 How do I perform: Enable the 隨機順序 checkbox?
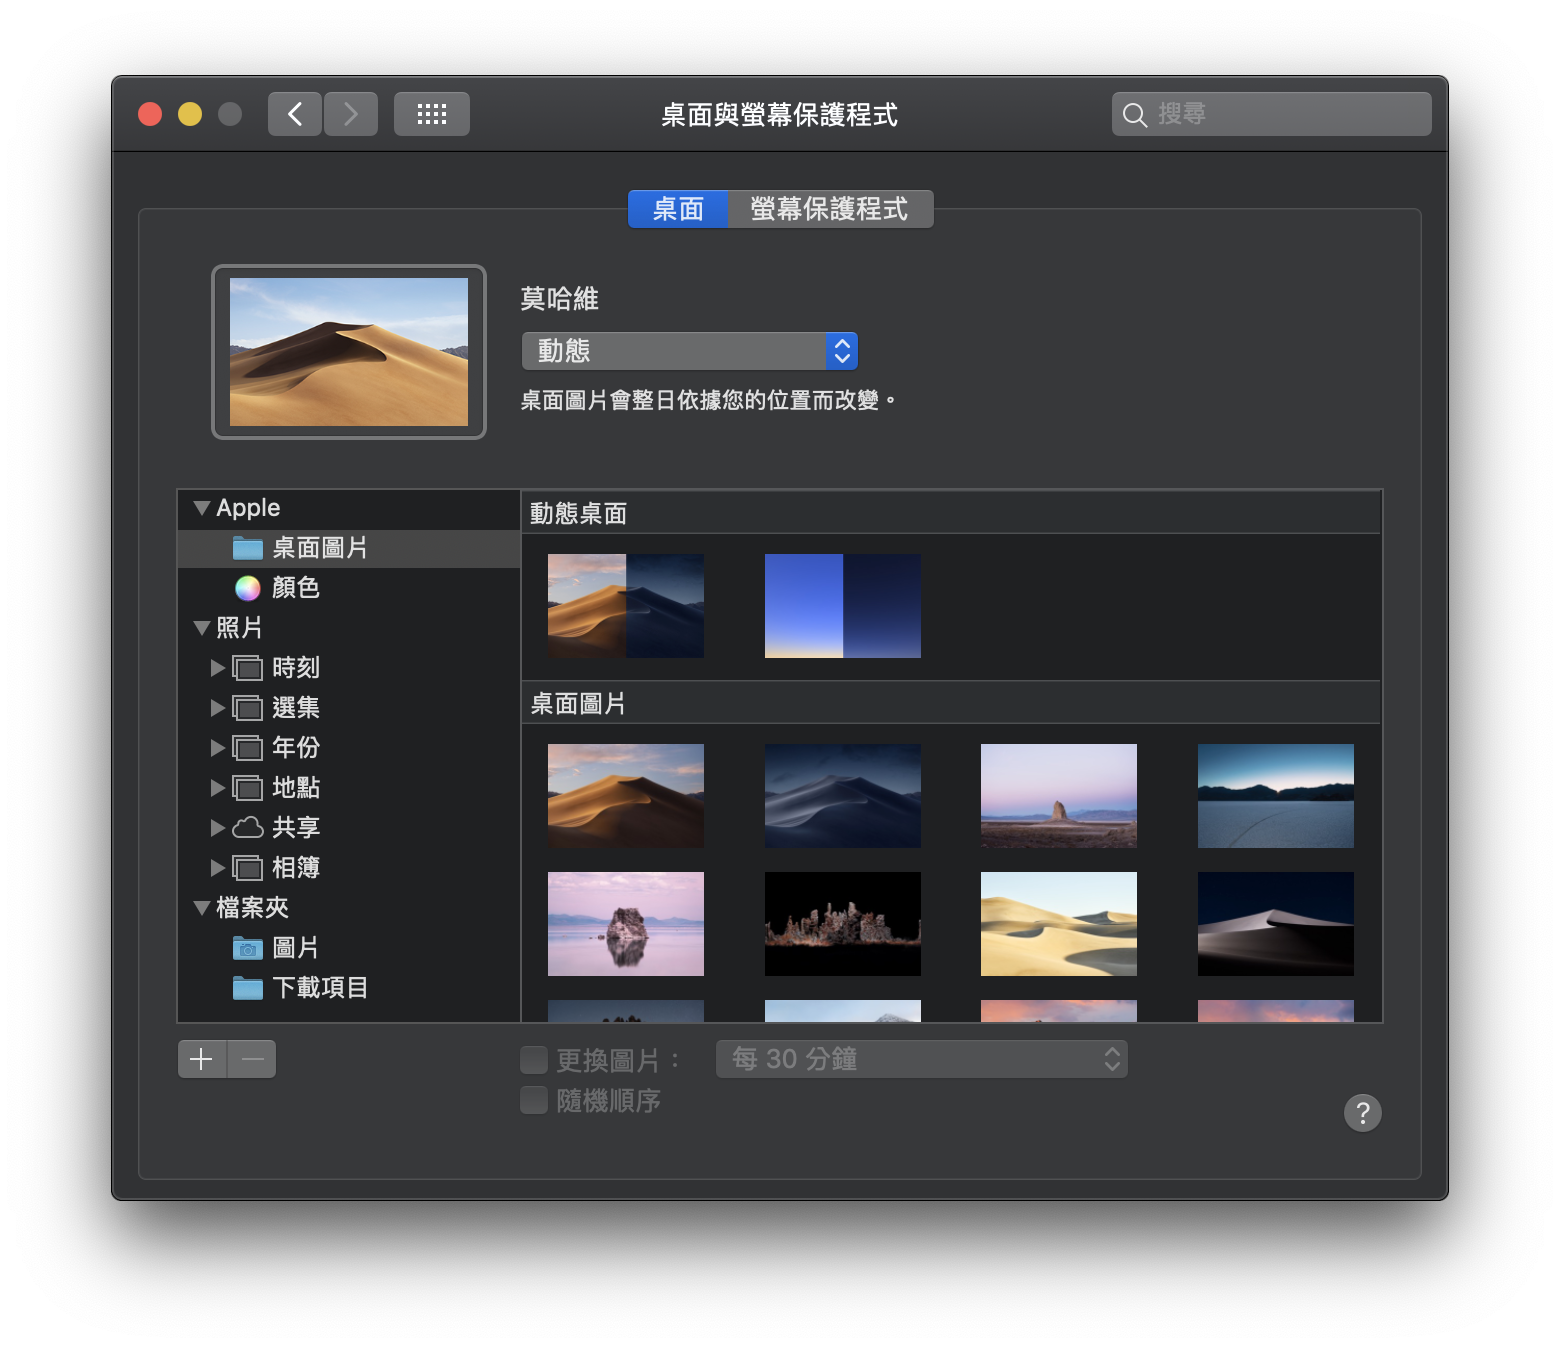tap(534, 1100)
